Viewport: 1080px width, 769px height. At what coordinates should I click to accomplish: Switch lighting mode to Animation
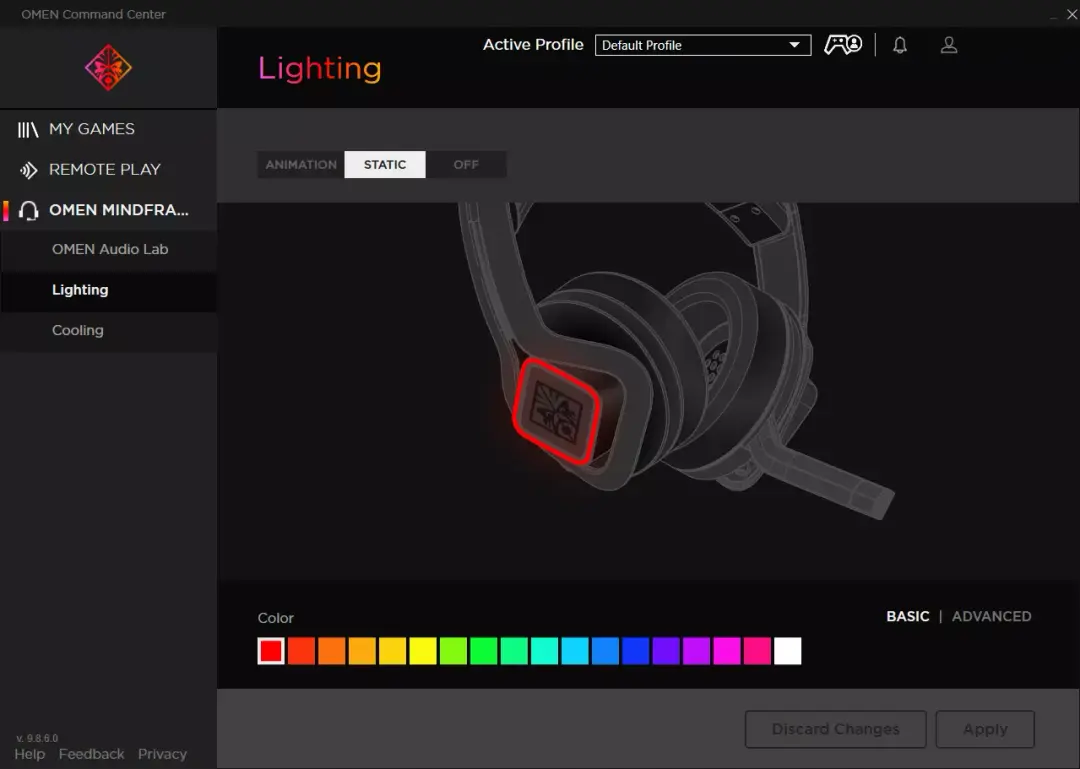tap(301, 165)
